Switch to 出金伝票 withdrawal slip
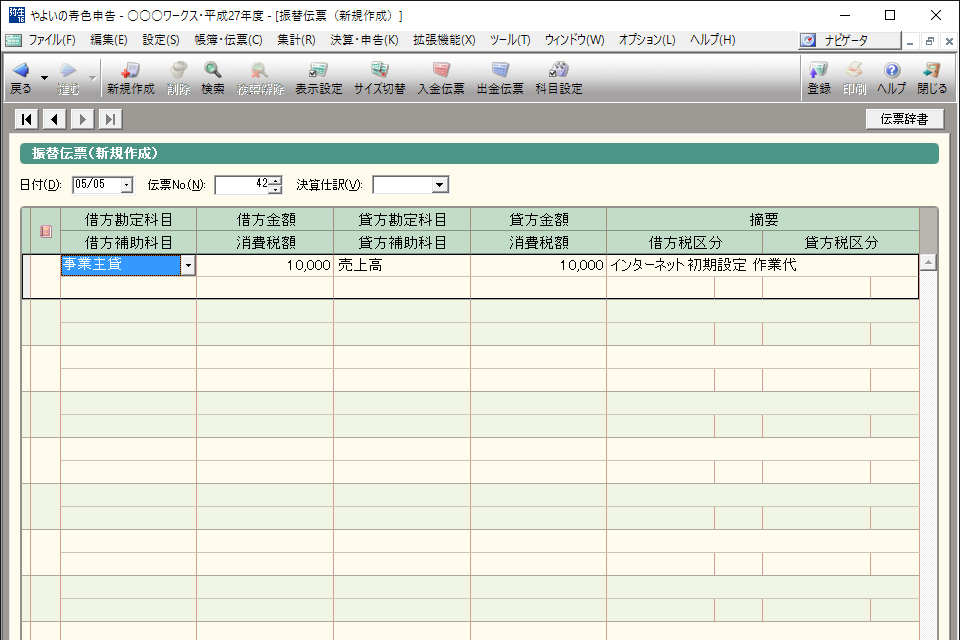 pos(500,78)
